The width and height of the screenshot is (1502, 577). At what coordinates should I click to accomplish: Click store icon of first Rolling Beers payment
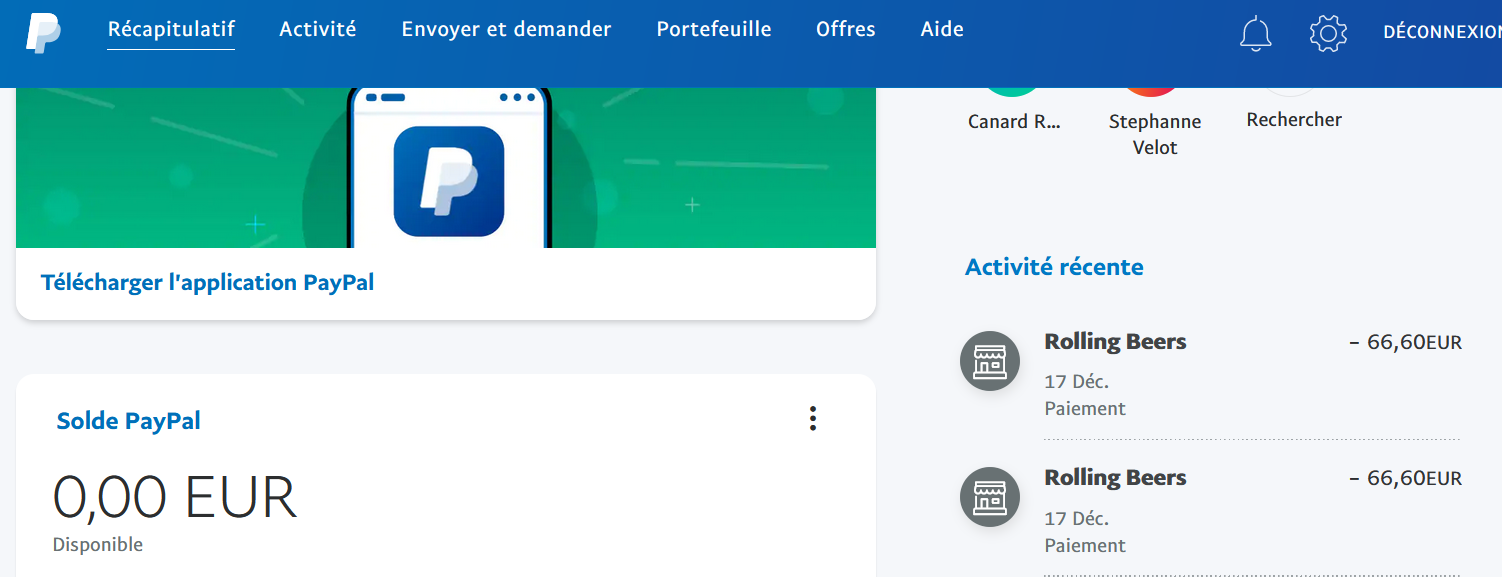[x=990, y=361]
